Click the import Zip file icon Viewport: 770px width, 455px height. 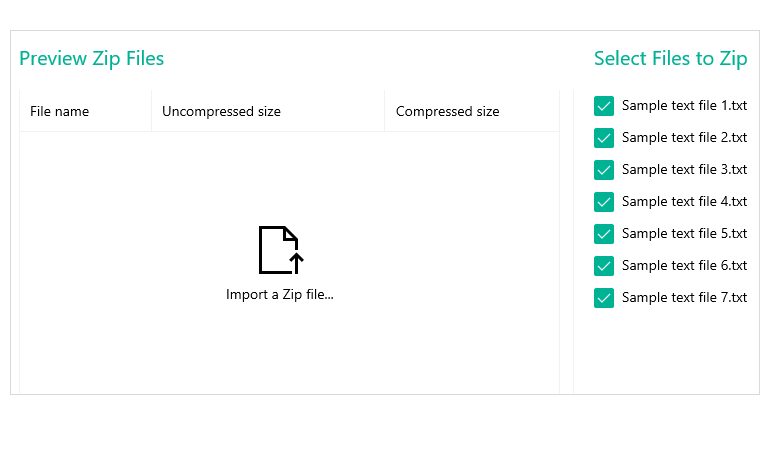tap(281, 250)
